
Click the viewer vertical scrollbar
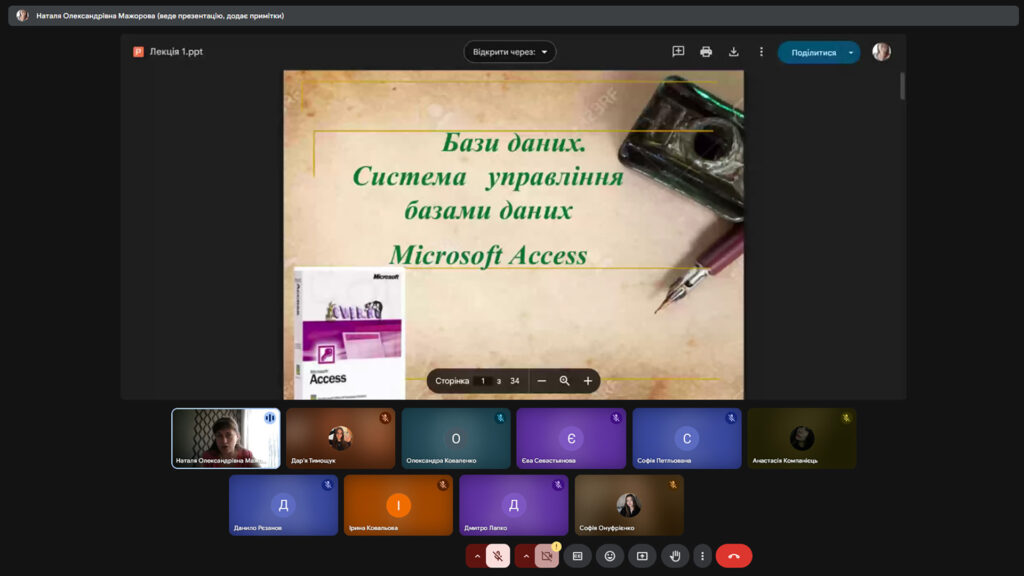(x=903, y=86)
